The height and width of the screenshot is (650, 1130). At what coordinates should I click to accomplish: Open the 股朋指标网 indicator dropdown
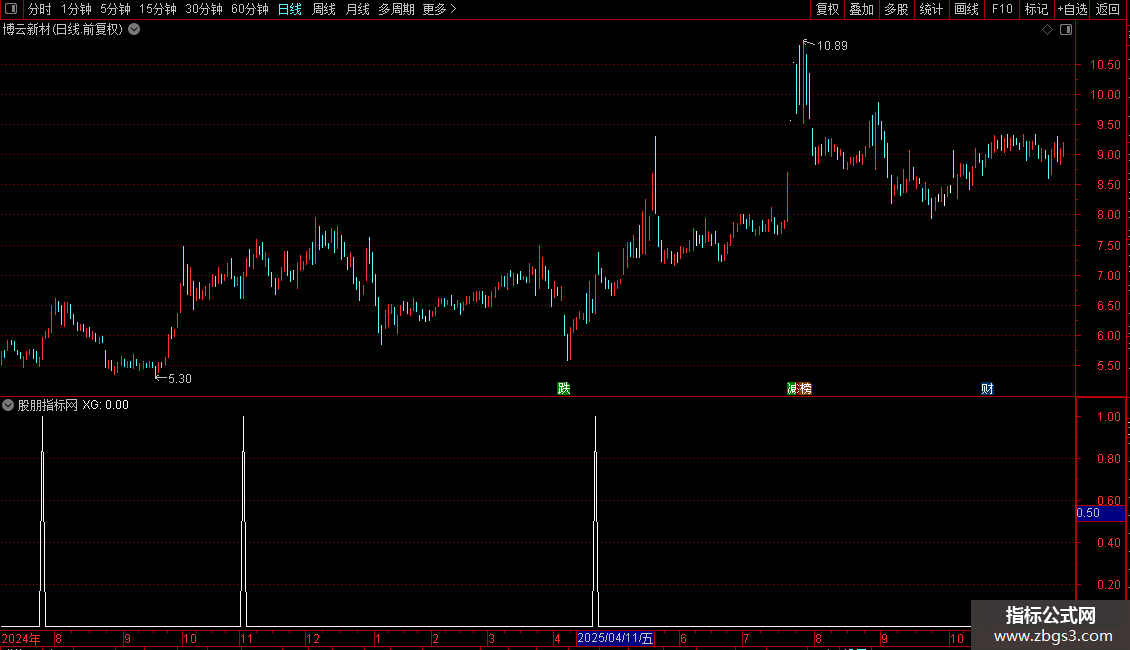click(x=8, y=405)
